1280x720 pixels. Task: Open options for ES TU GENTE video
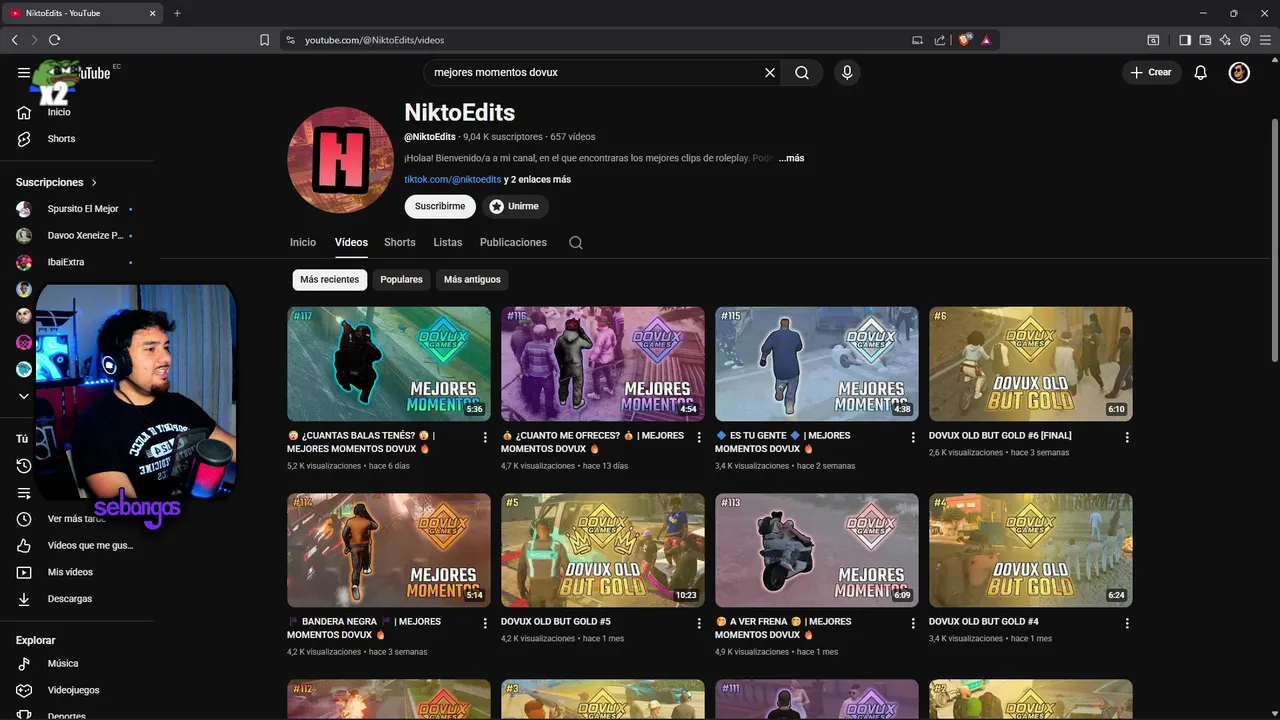[913, 437]
